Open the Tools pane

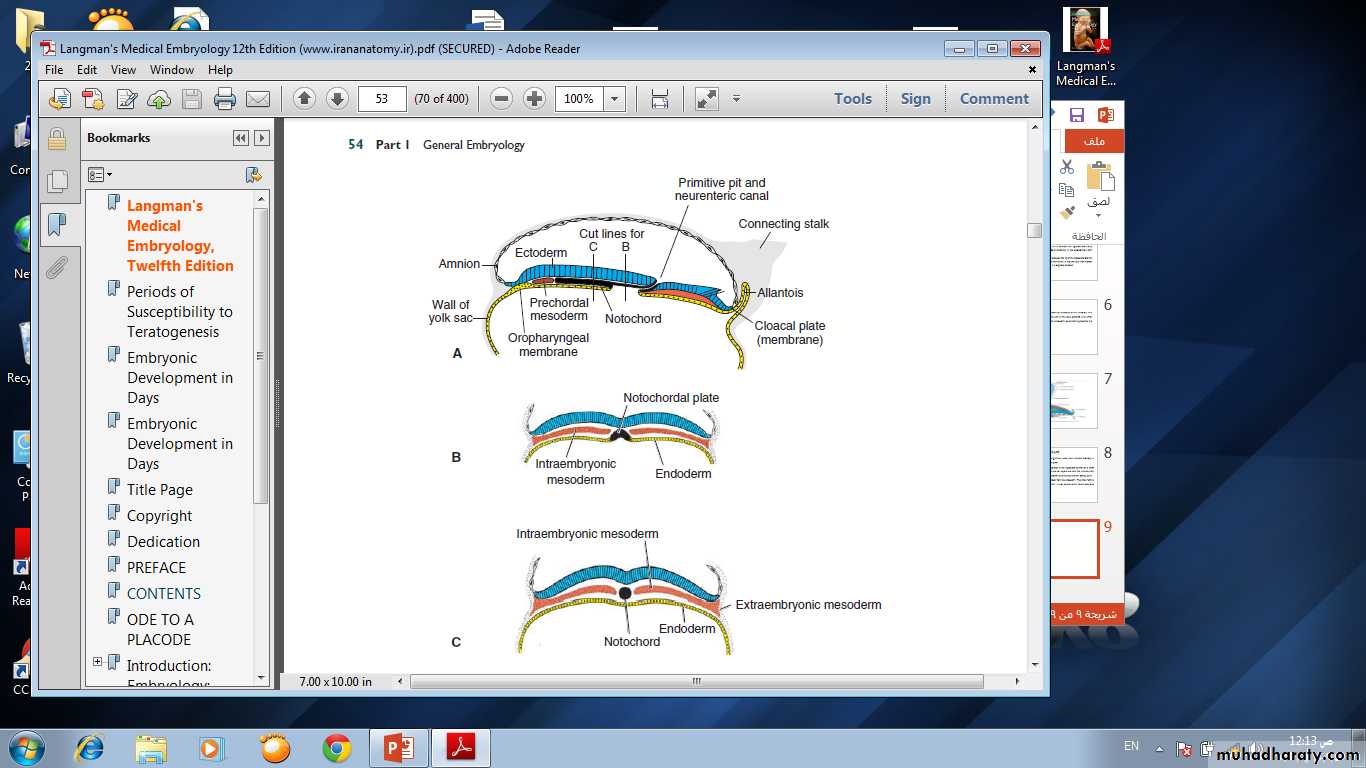click(x=852, y=98)
